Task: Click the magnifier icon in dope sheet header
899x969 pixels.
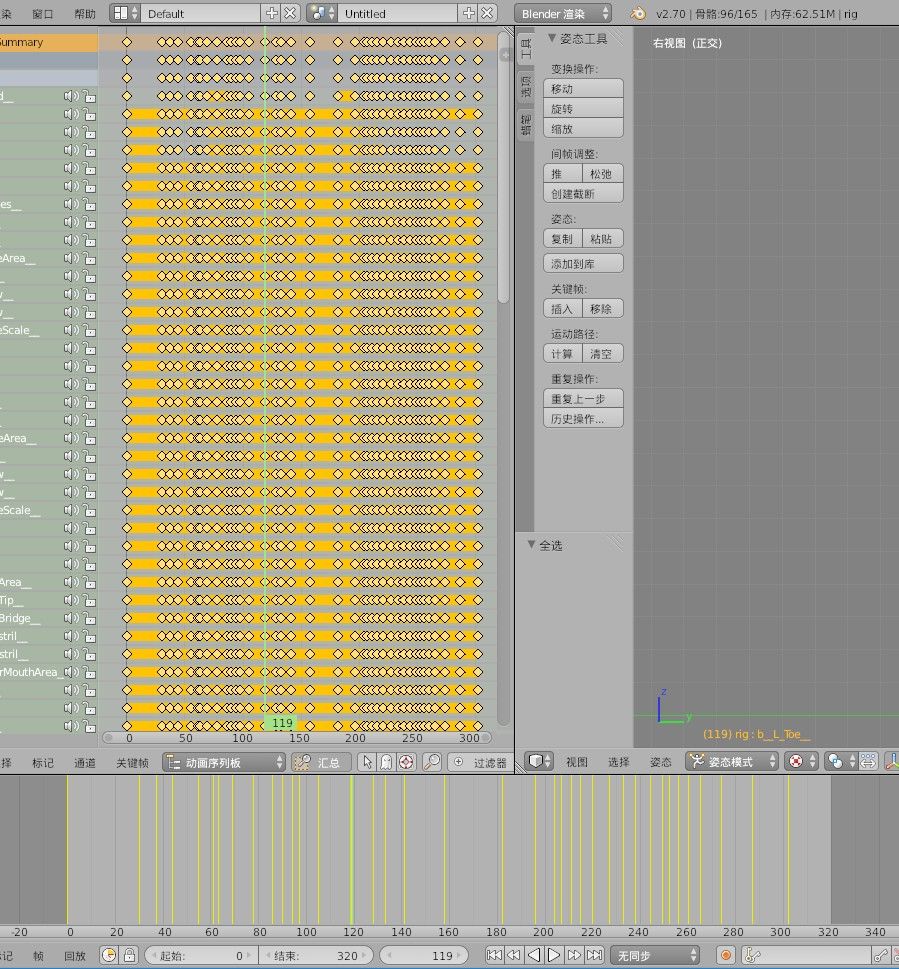Action: point(432,762)
